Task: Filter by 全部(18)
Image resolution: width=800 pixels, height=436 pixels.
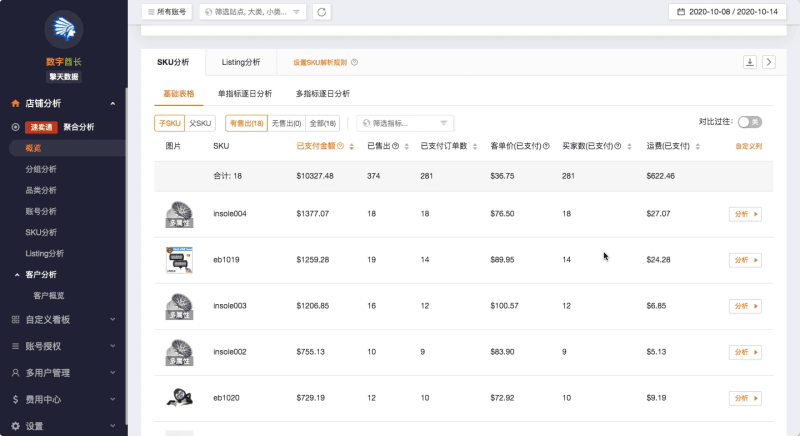Action: tap(322, 123)
